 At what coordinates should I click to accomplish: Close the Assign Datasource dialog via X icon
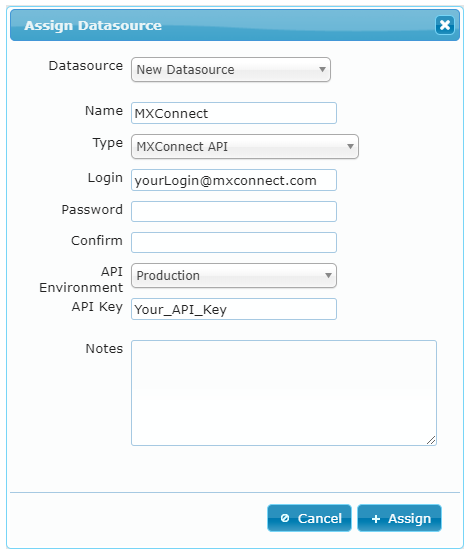click(x=445, y=25)
